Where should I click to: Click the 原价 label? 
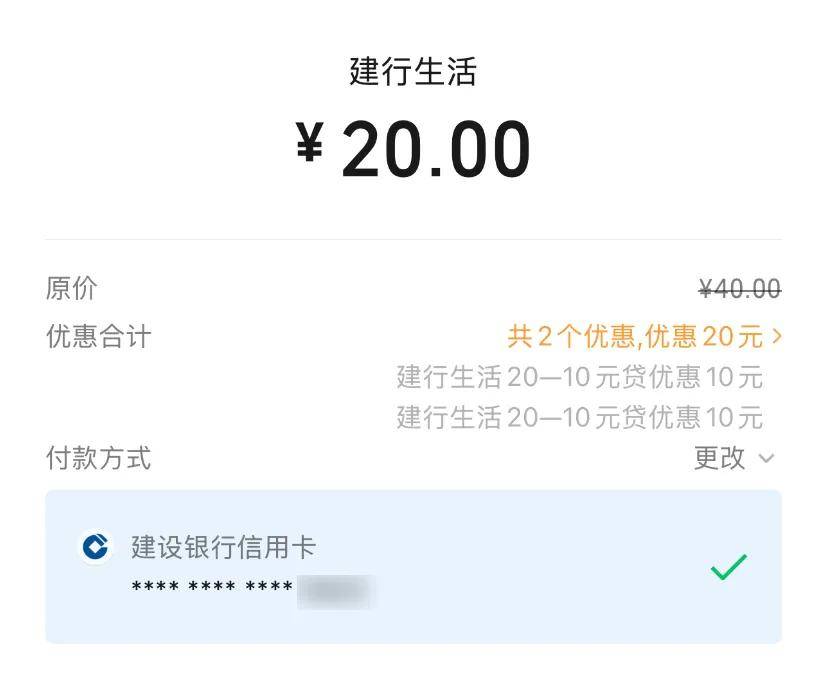click(x=72, y=289)
